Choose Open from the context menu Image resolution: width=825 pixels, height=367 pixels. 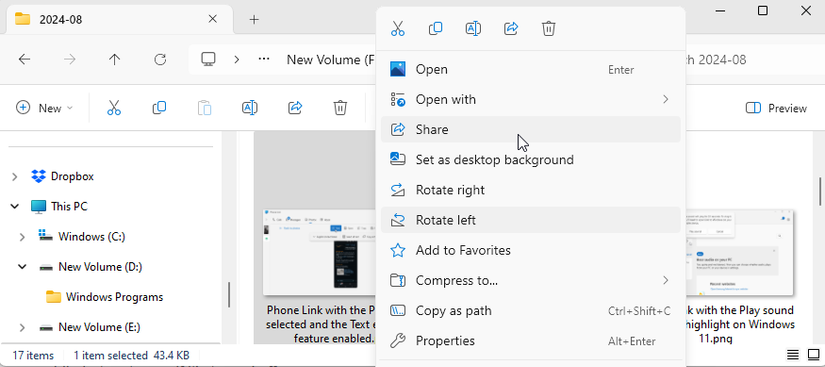click(531, 69)
